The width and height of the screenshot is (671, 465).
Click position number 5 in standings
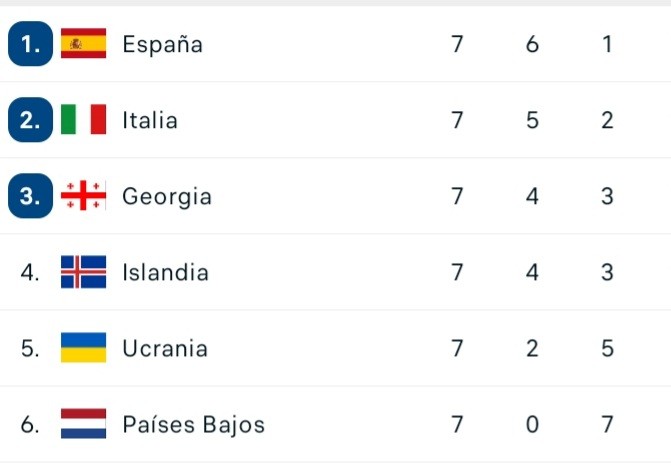(x=29, y=348)
